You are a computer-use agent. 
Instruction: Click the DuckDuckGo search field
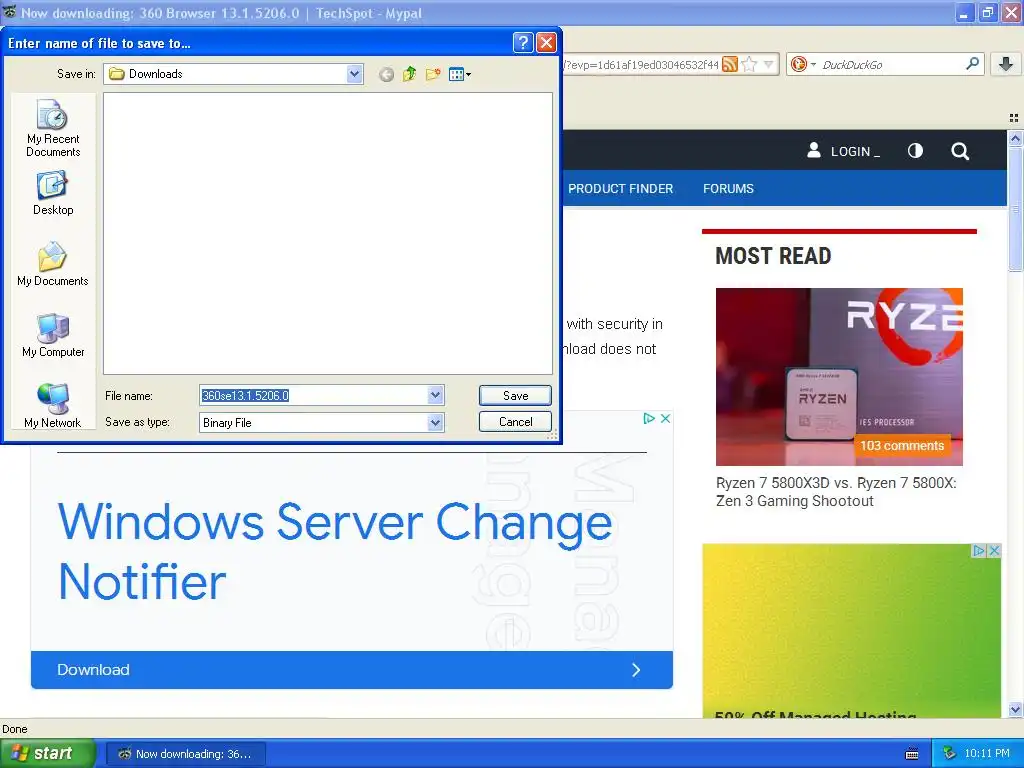pos(891,64)
